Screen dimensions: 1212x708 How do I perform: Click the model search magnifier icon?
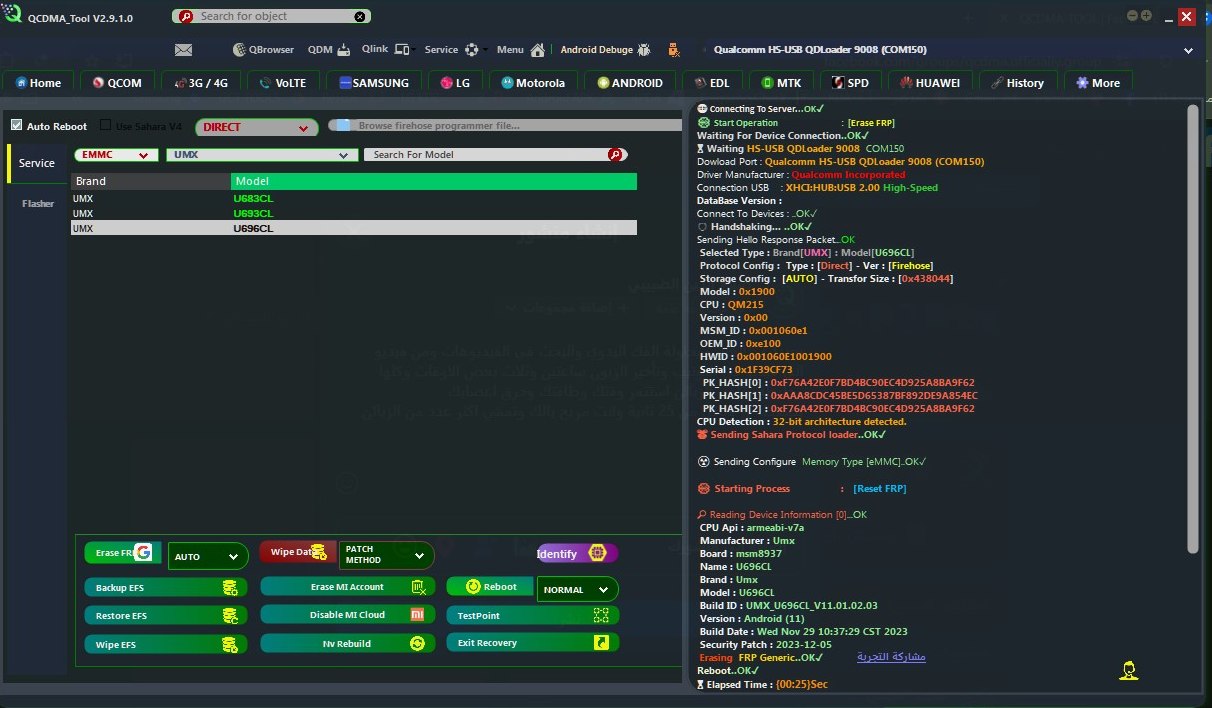(x=615, y=154)
